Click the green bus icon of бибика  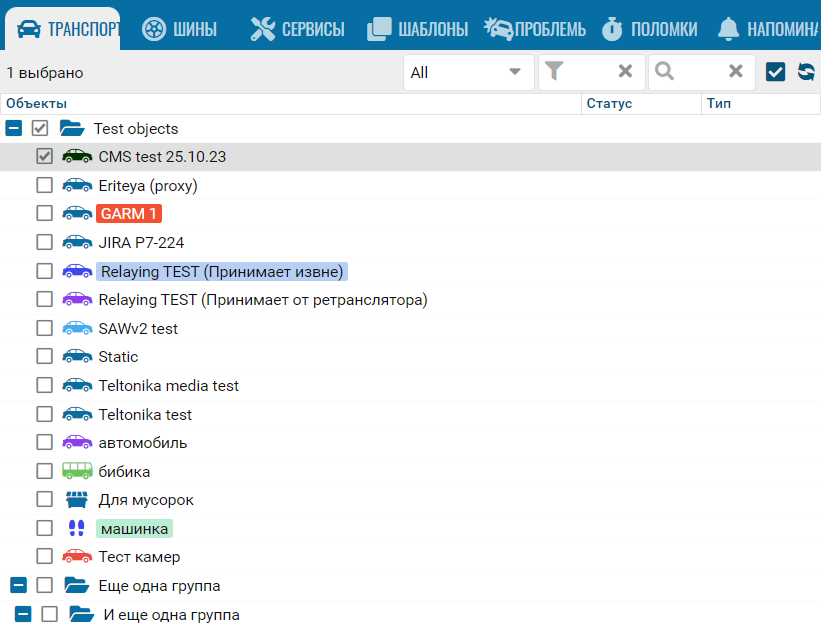pyautogui.click(x=77, y=471)
